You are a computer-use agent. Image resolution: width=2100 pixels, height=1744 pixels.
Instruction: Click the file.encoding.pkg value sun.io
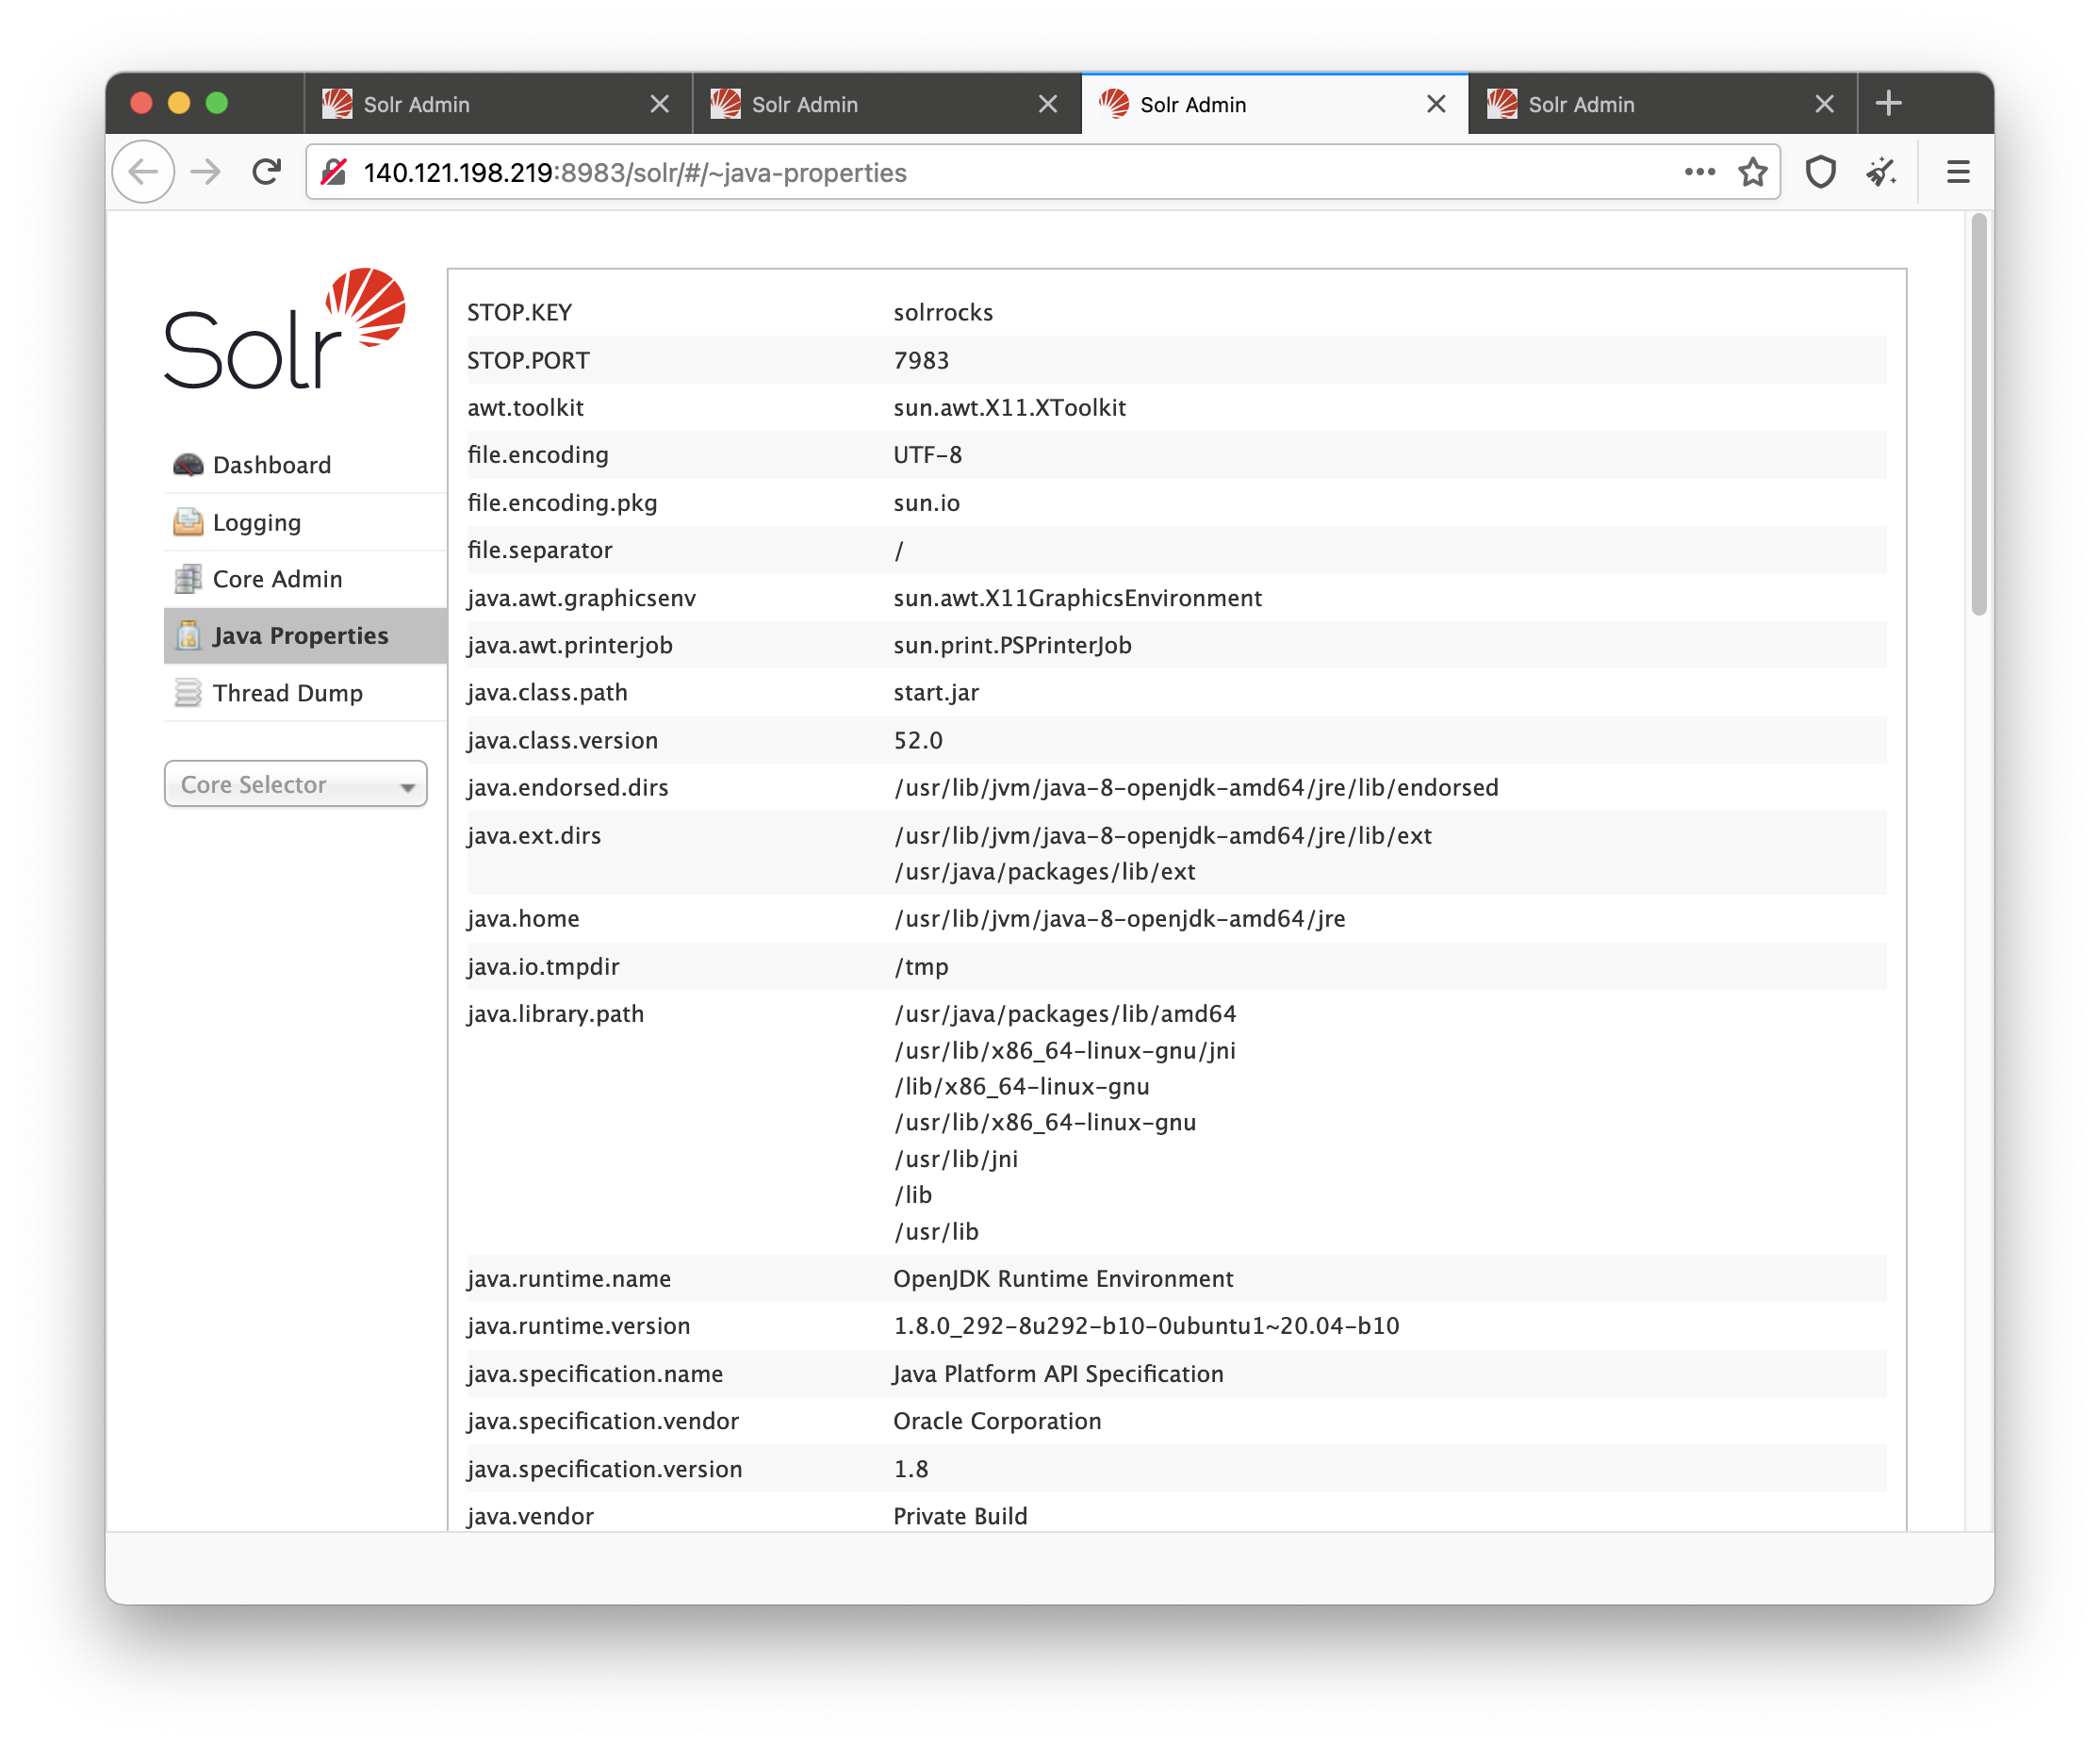pyautogui.click(x=926, y=503)
